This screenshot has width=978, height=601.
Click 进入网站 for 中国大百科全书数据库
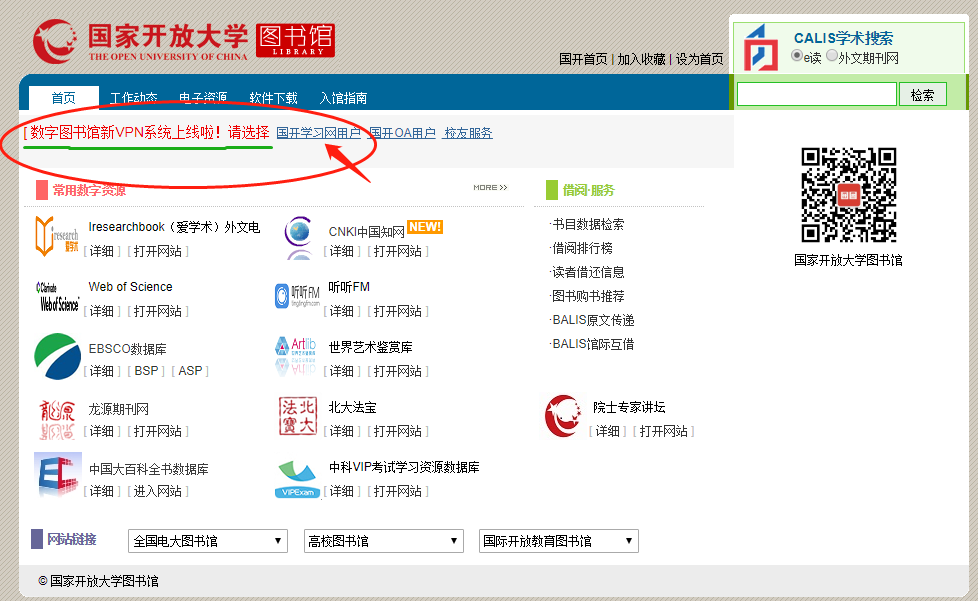click(x=157, y=491)
